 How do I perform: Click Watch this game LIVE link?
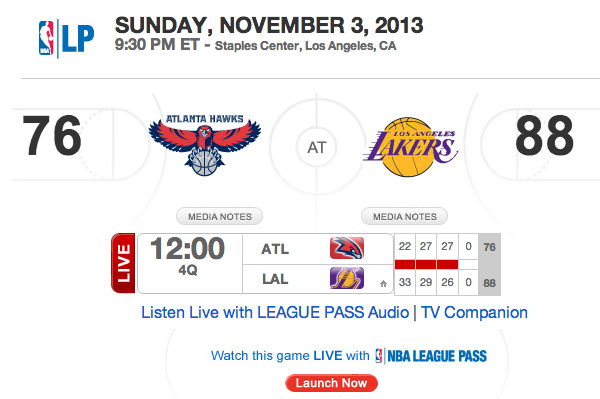click(x=290, y=356)
